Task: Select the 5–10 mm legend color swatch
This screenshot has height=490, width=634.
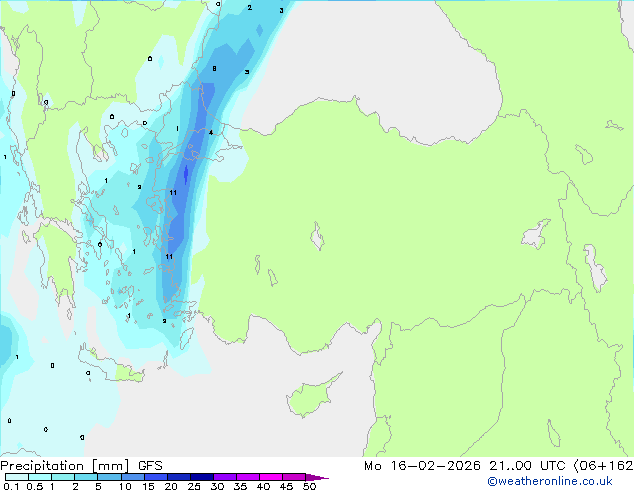Action: (109, 477)
